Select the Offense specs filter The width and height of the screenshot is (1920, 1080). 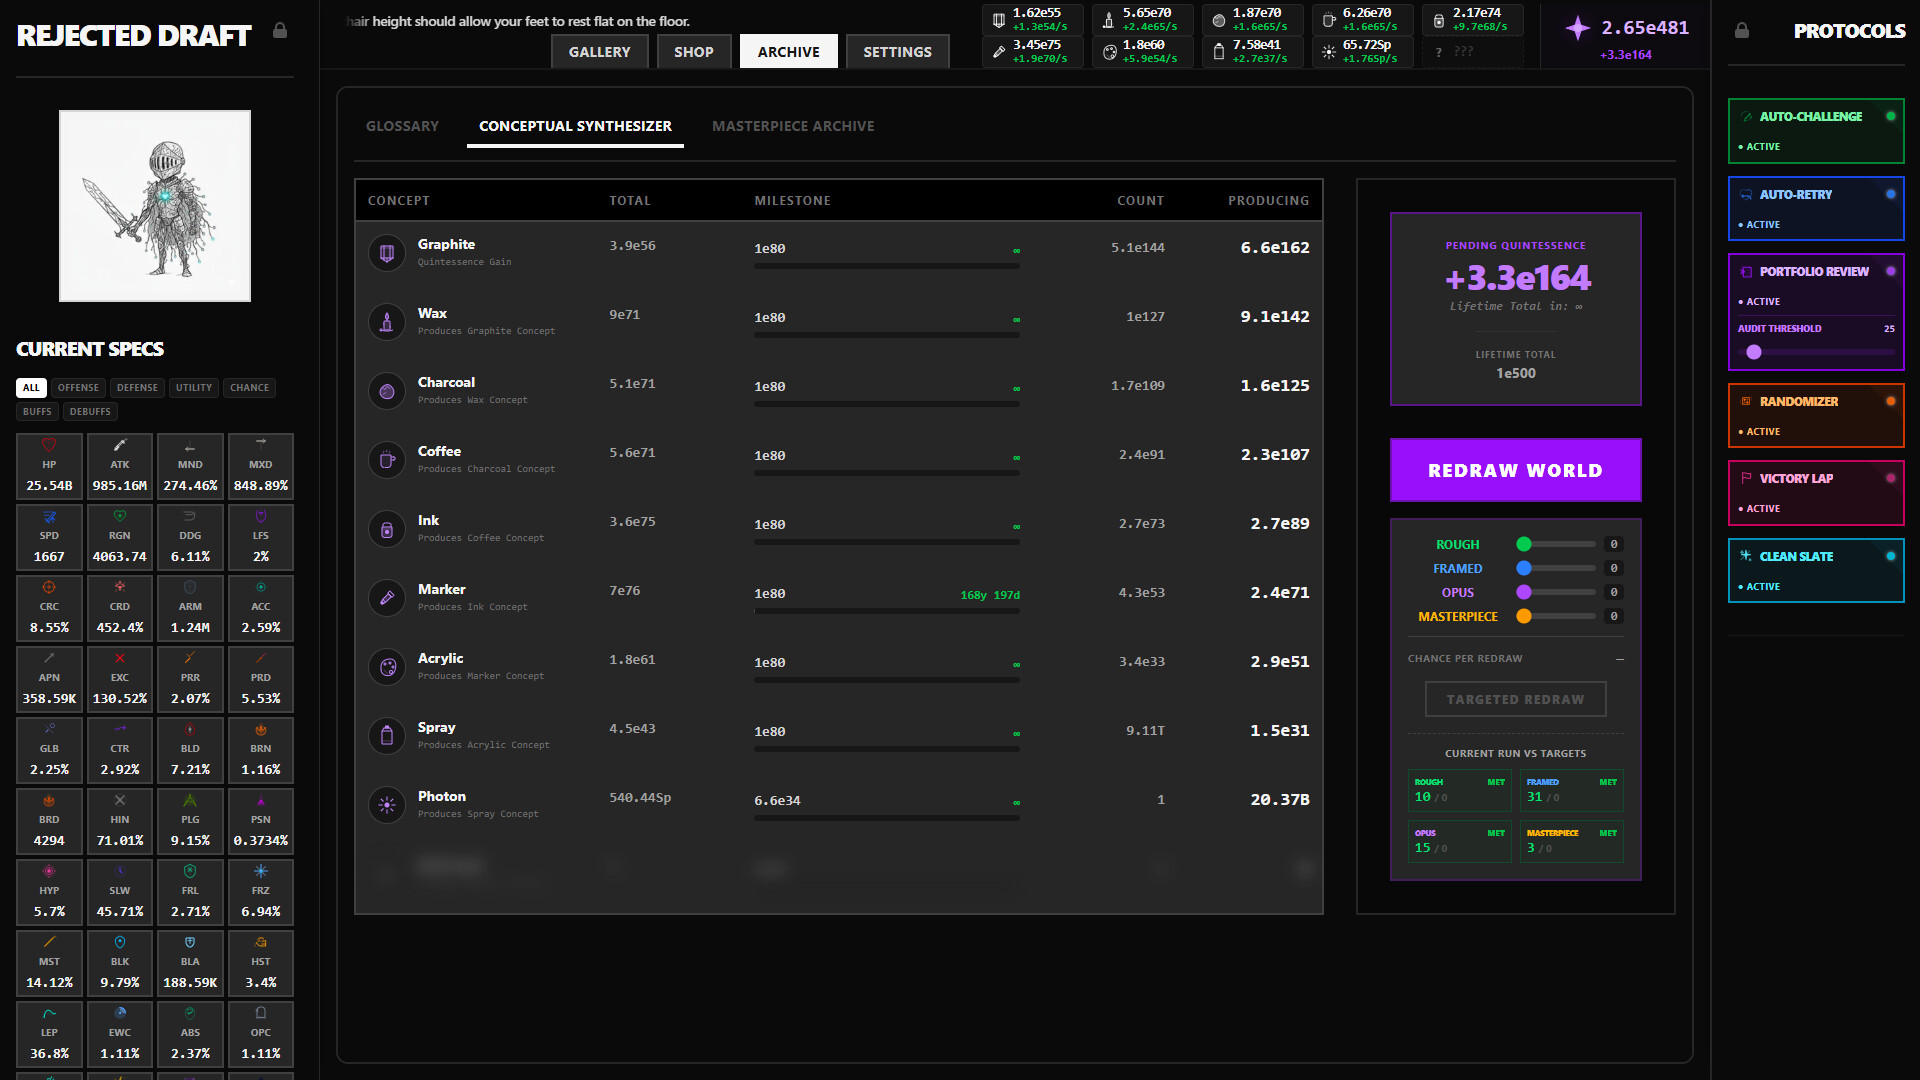78,388
